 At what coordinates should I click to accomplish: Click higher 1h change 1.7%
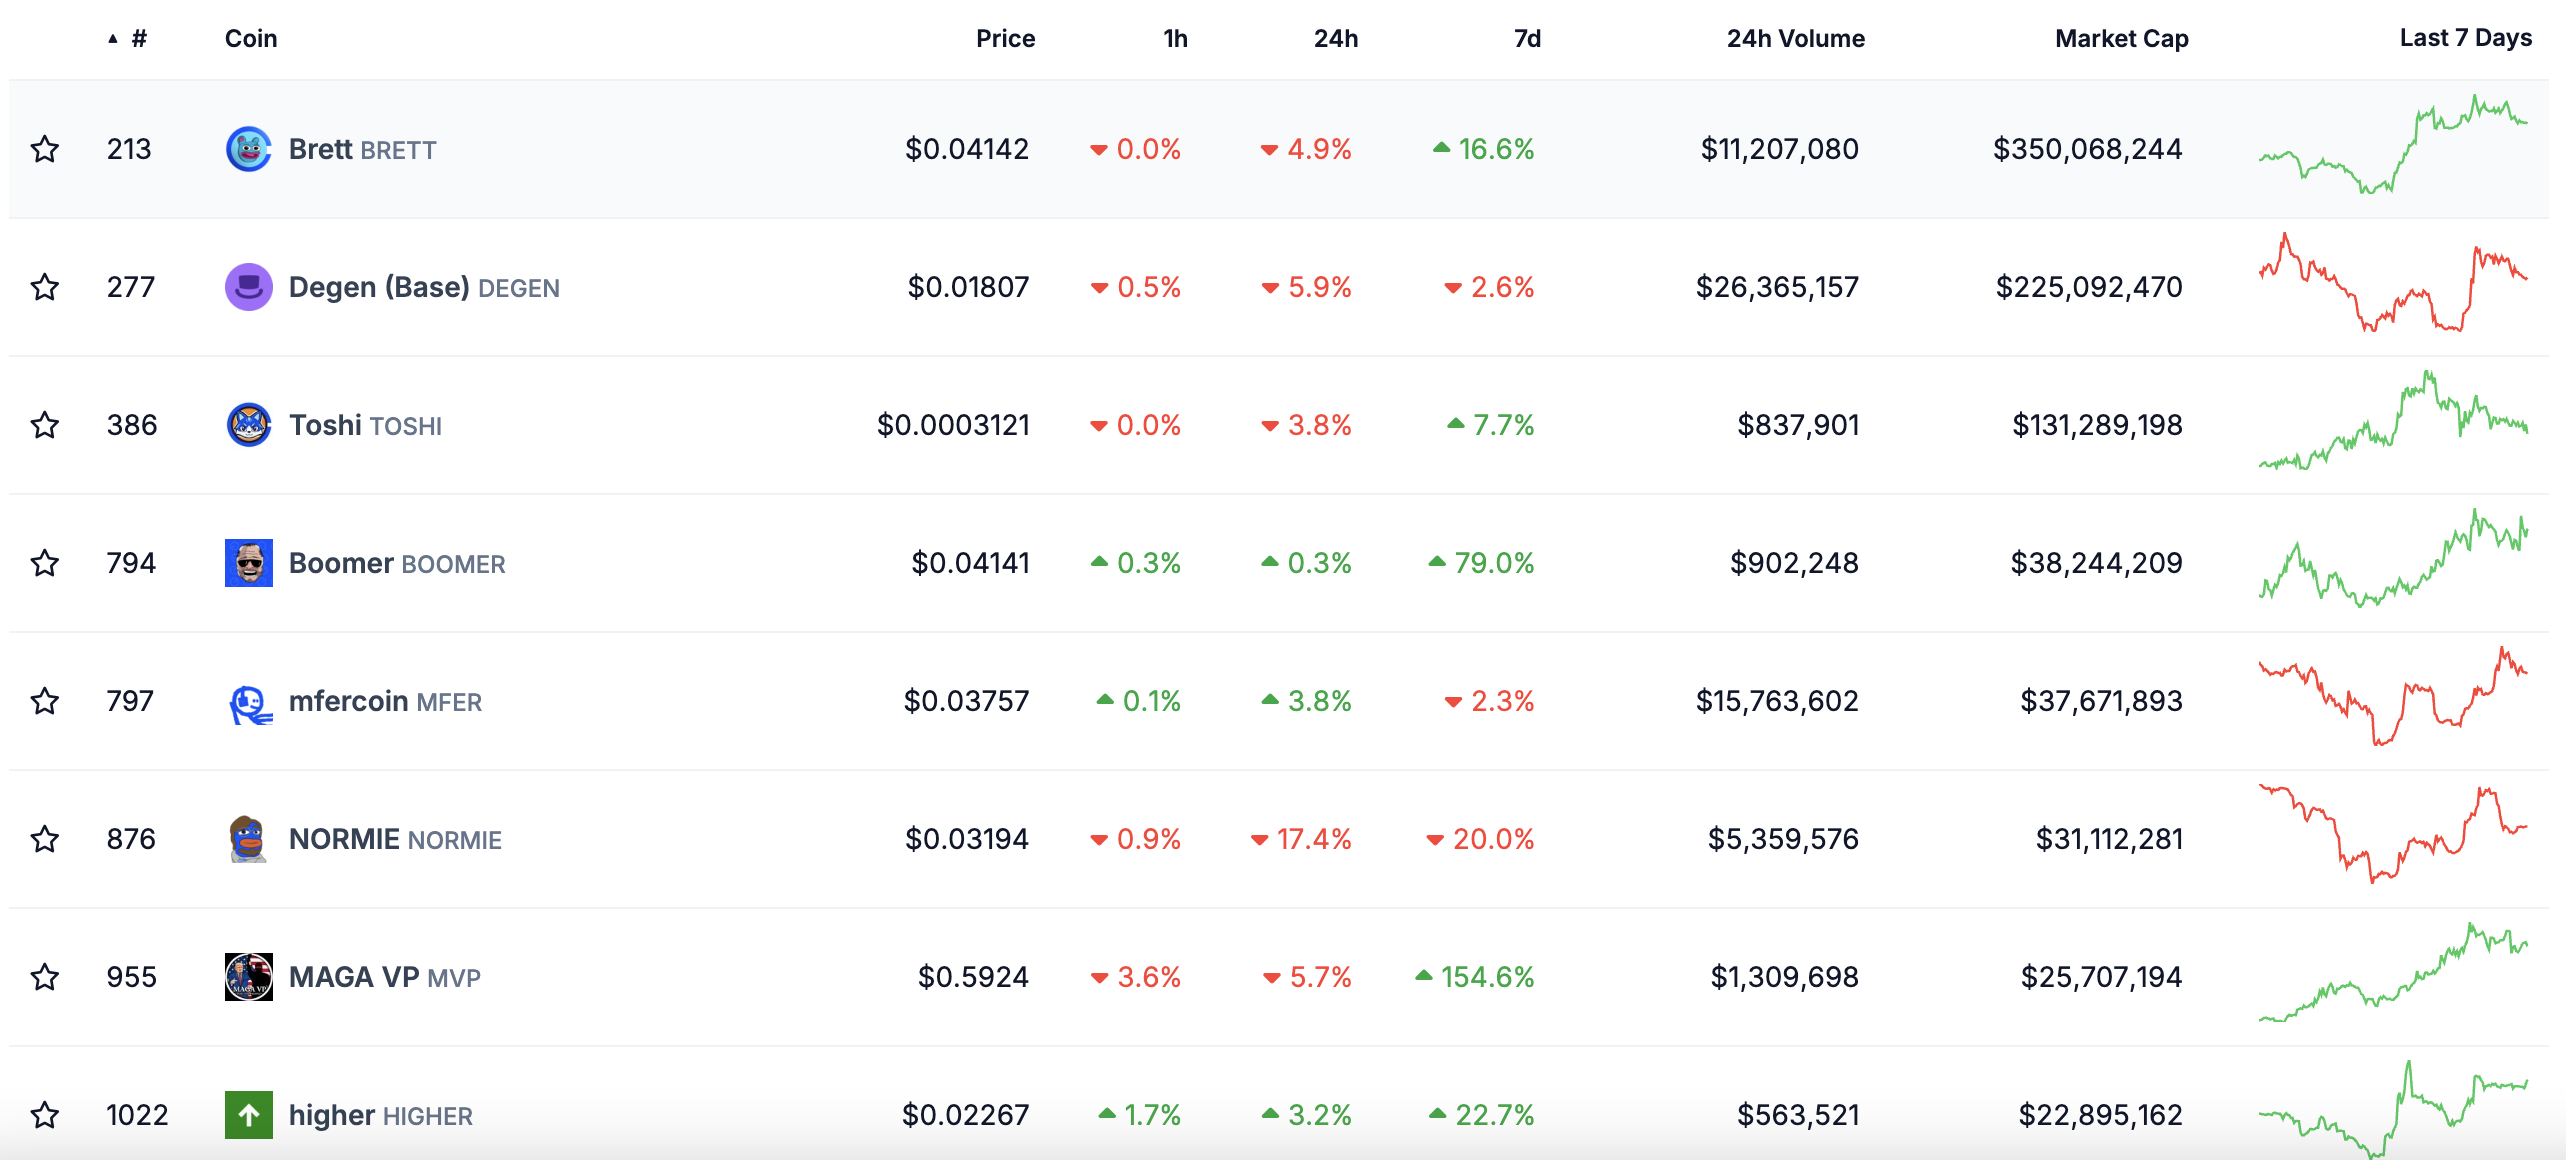point(1140,1115)
